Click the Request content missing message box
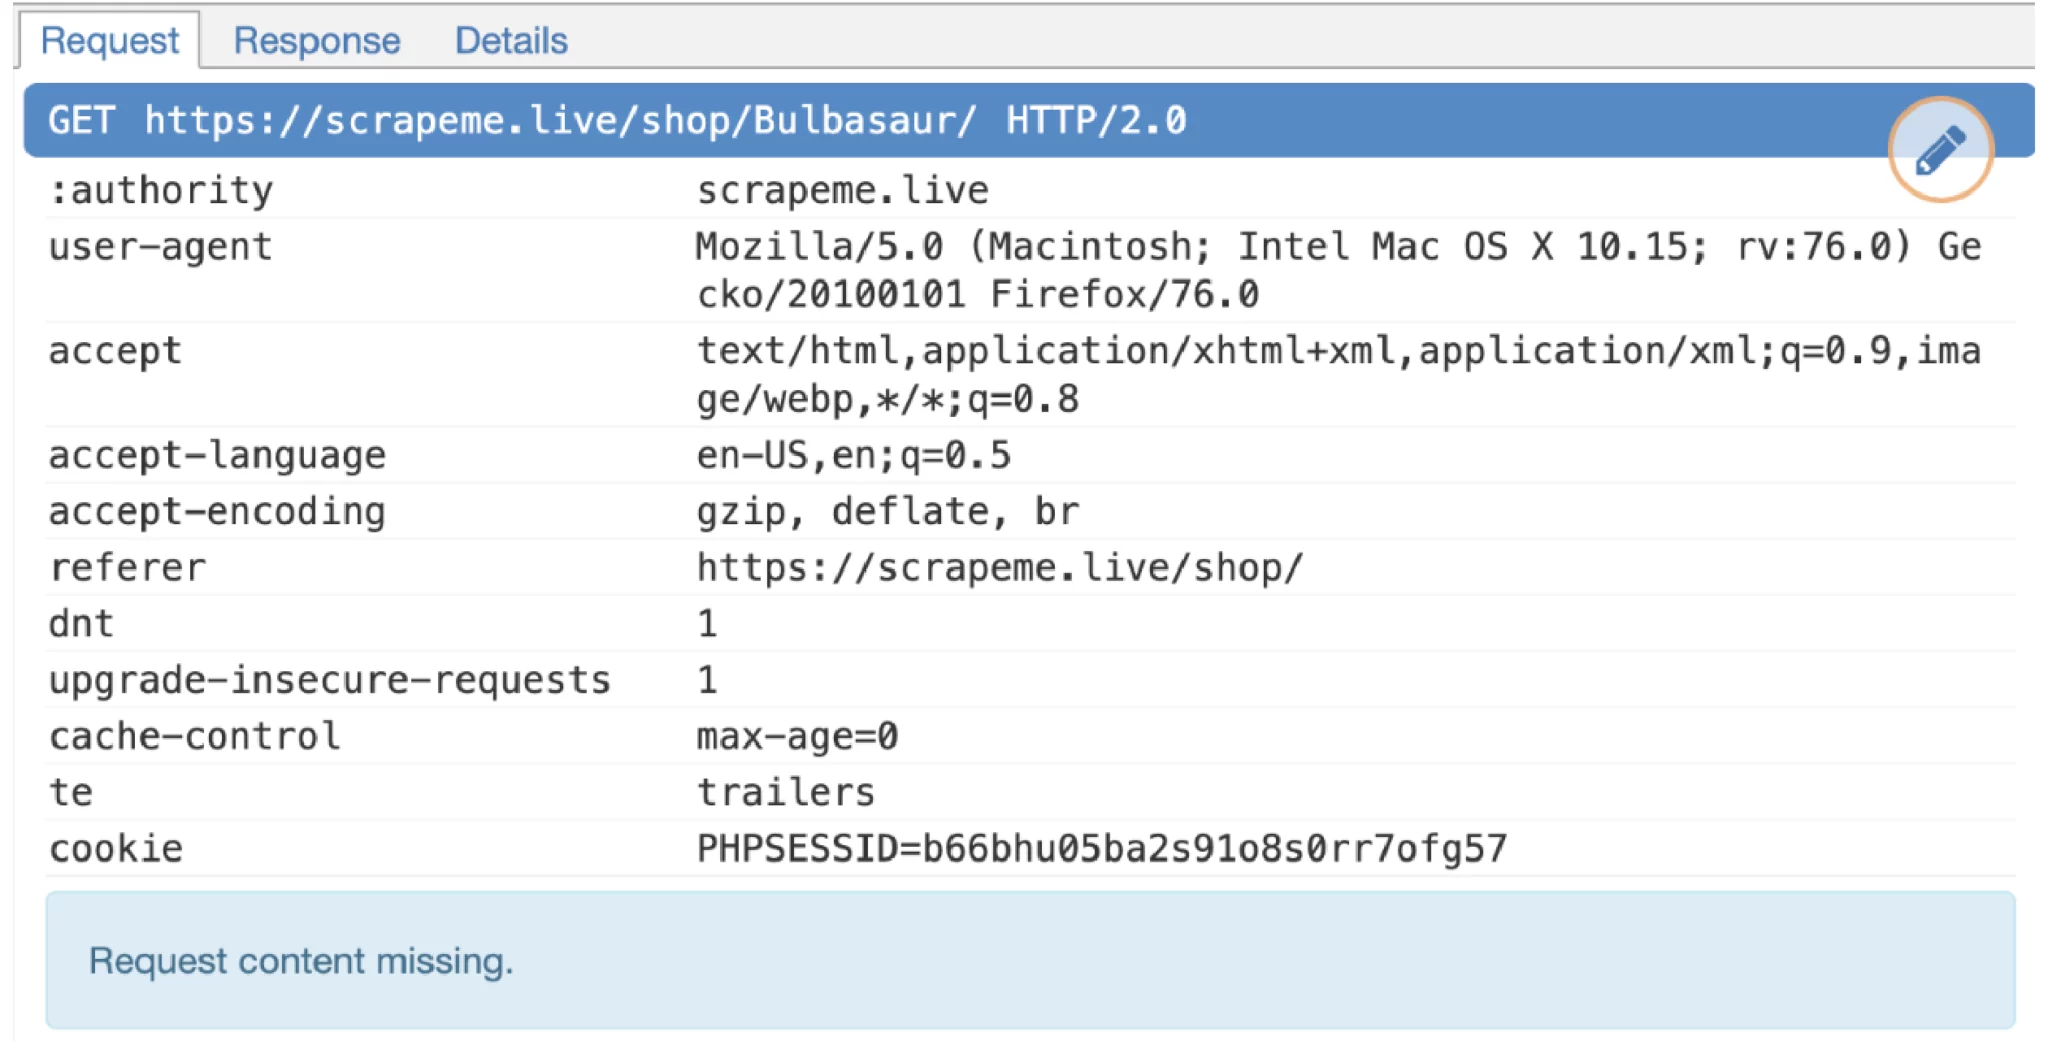This screenshot has height=1041, width=2048. pyautogui.click(x=1030, y=960)
